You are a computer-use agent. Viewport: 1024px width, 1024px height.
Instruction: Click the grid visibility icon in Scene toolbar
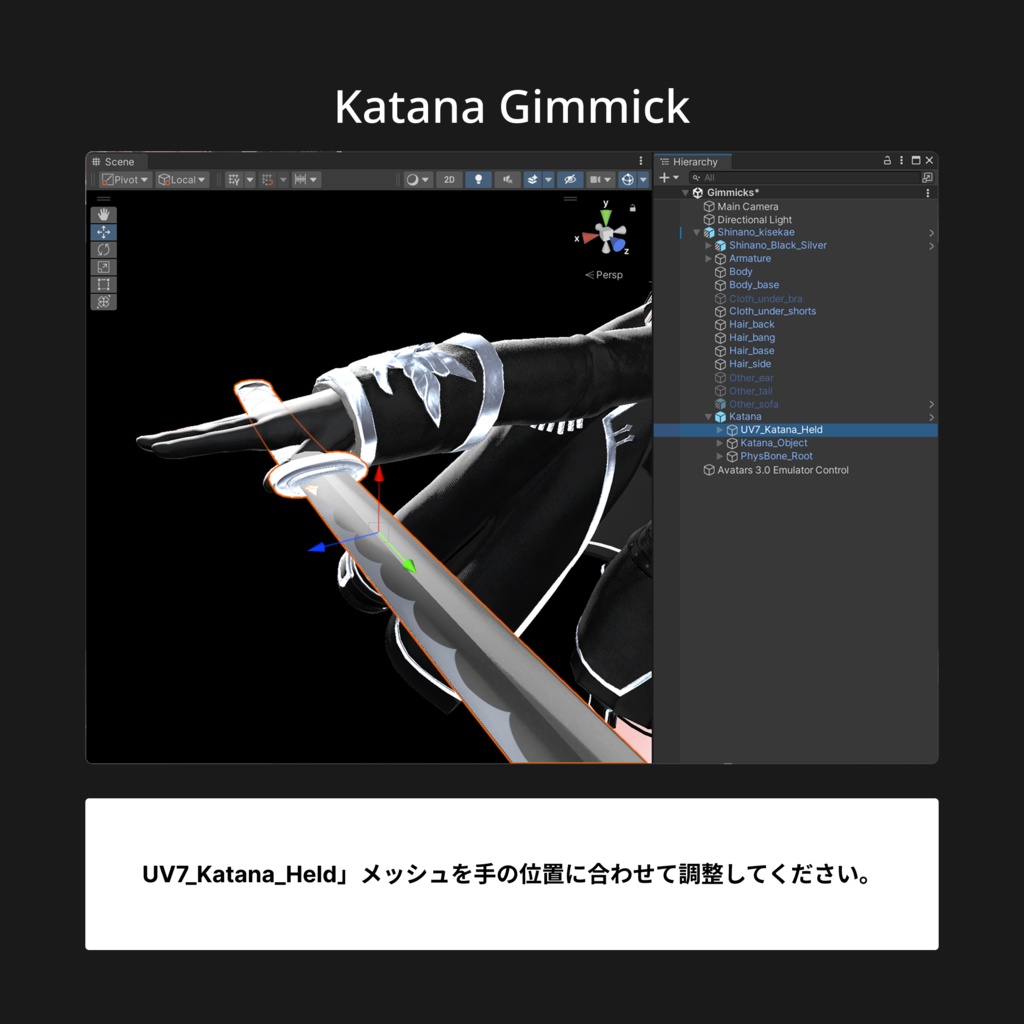coord(234,180)
